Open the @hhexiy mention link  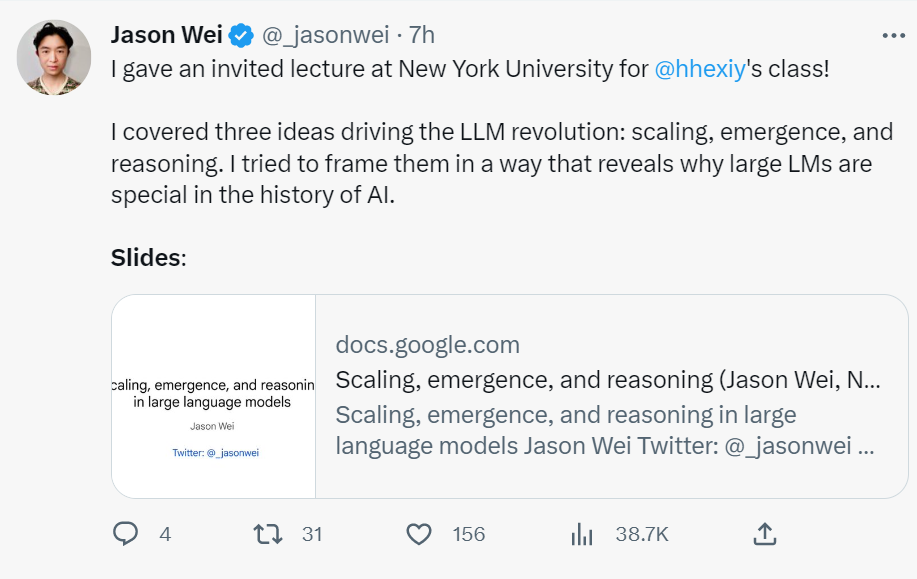coord(700,69)
